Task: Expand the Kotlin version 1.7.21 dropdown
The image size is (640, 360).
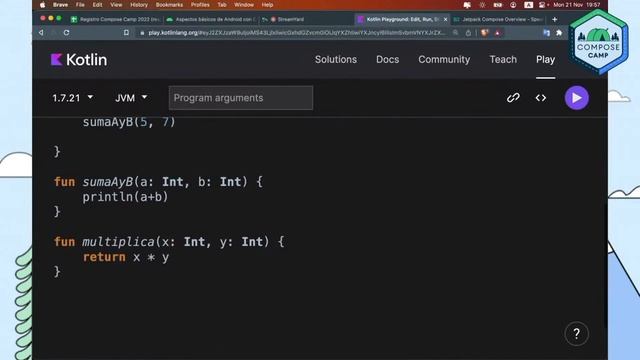Action: tap(73, 98)
